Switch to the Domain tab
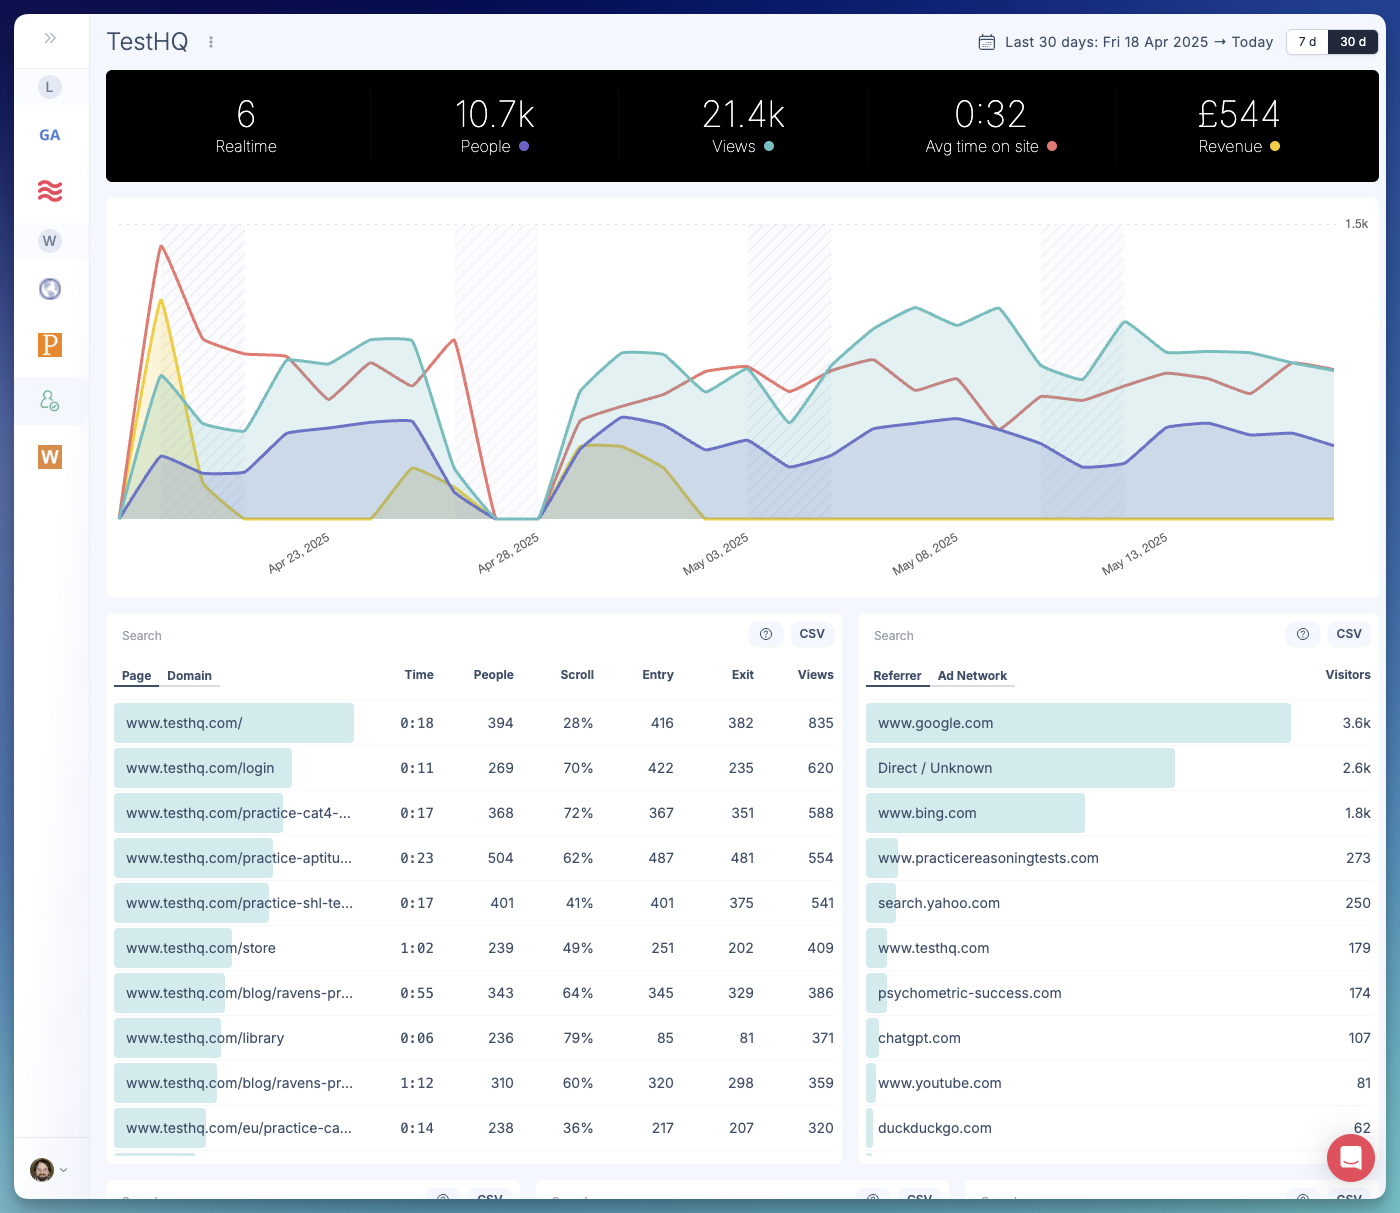This screenshot has height=1213, width=1400. coord(190,676)
